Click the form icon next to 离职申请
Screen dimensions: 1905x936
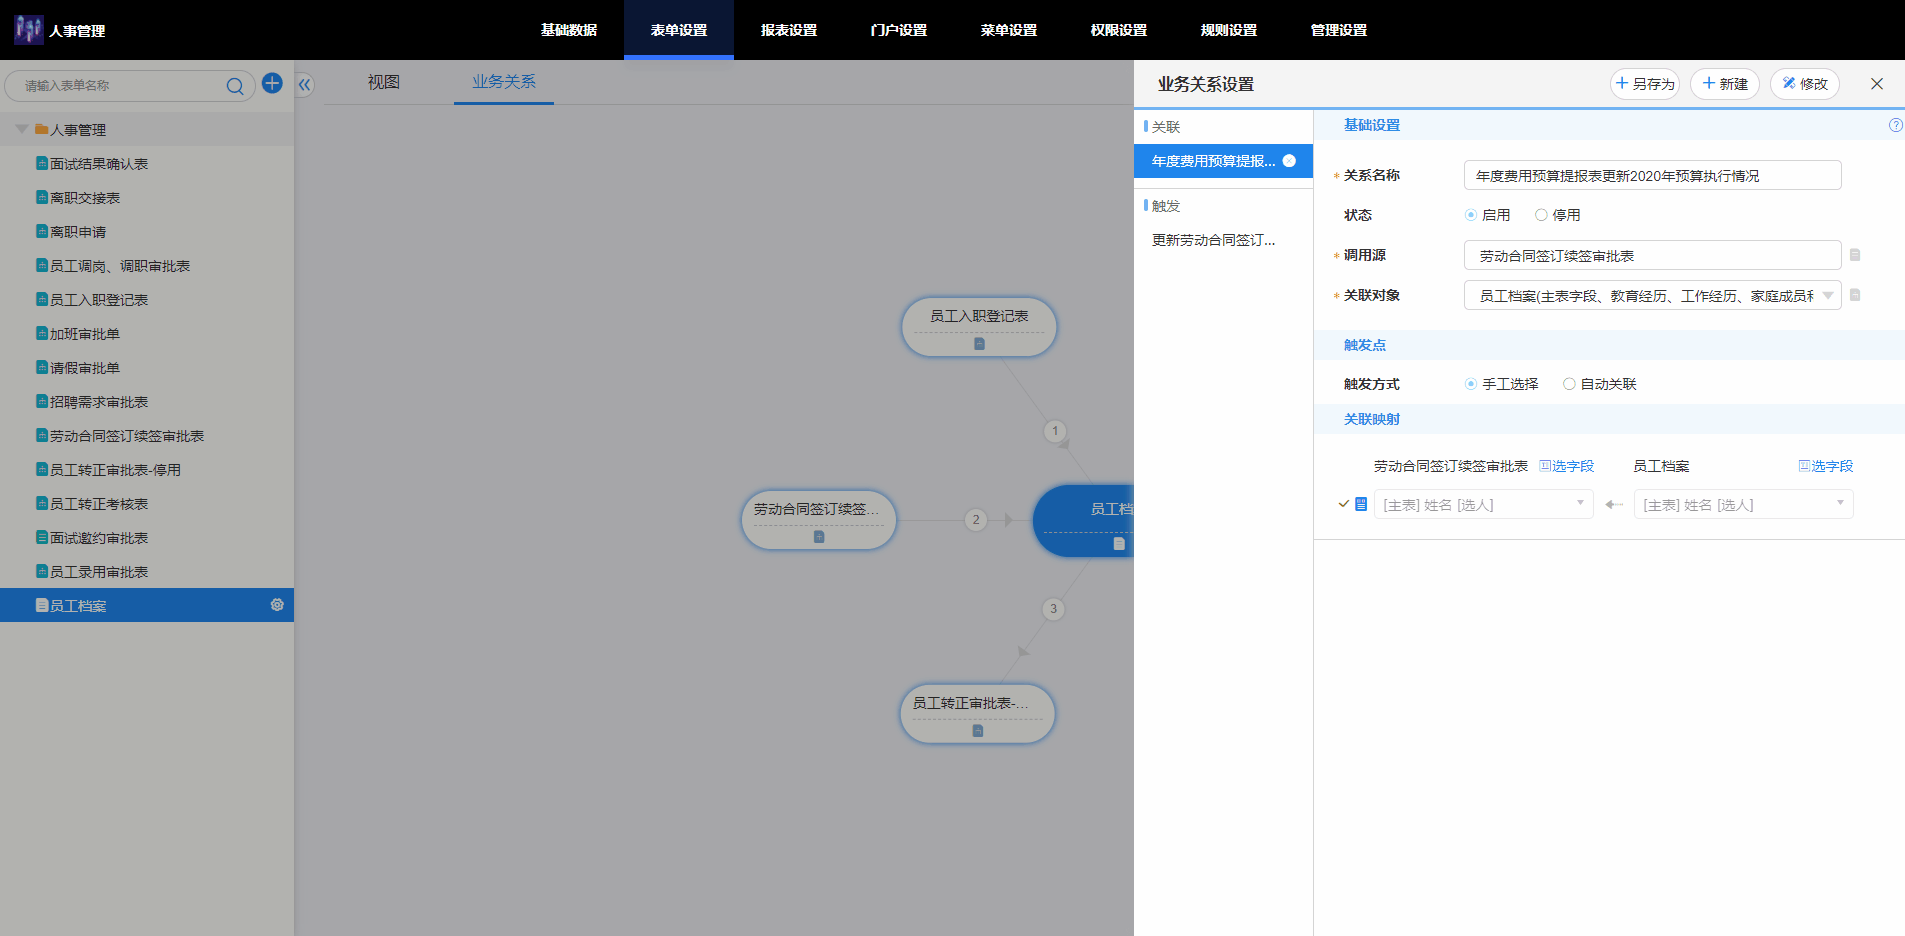click(x=42, y=231)
